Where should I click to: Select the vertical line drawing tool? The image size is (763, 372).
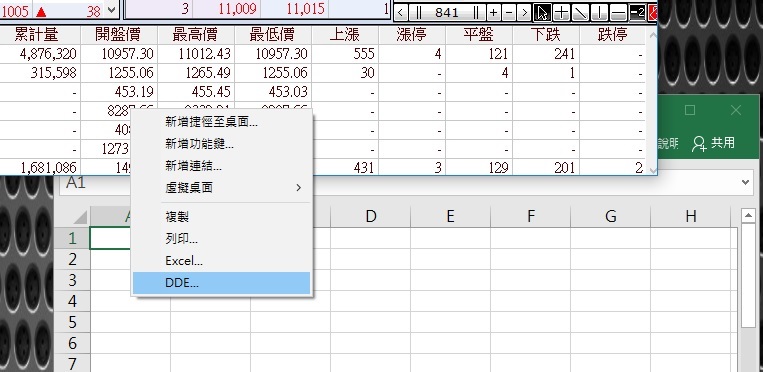600,12
